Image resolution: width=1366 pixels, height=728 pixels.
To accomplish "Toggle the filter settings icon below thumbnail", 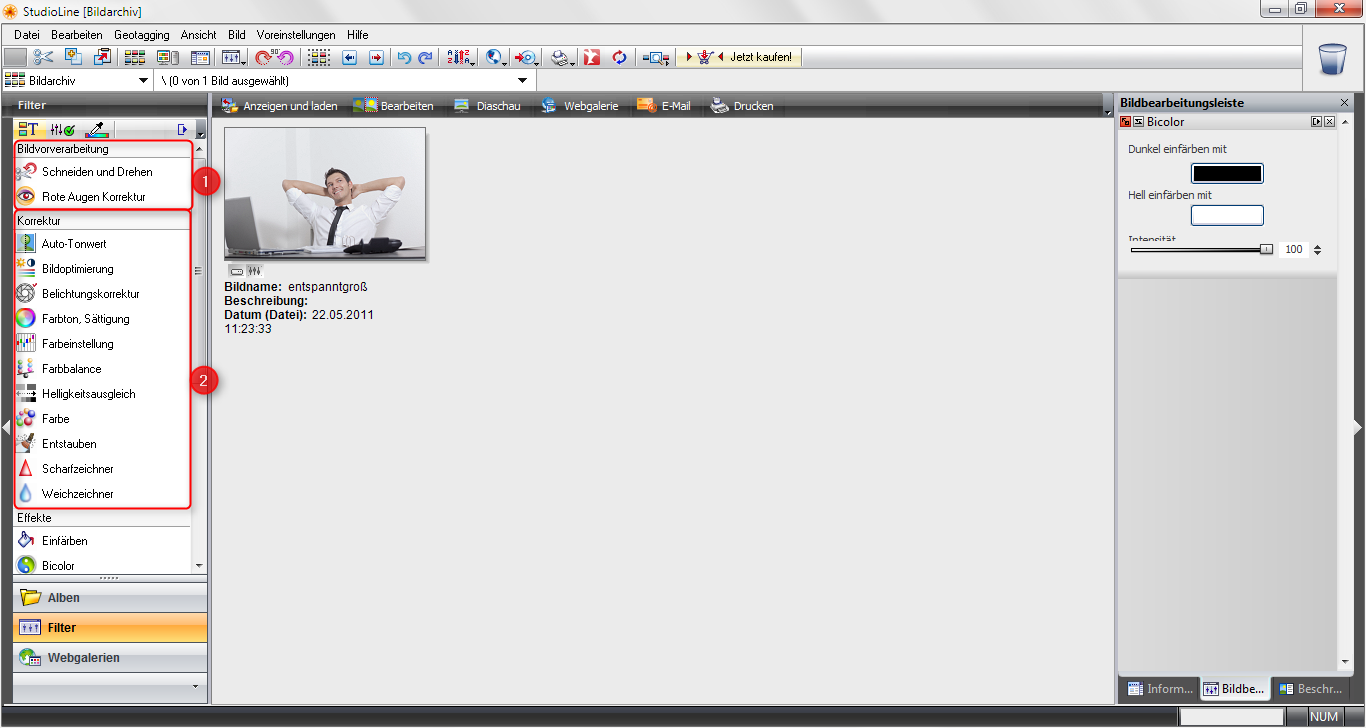I will coord(254,271).
